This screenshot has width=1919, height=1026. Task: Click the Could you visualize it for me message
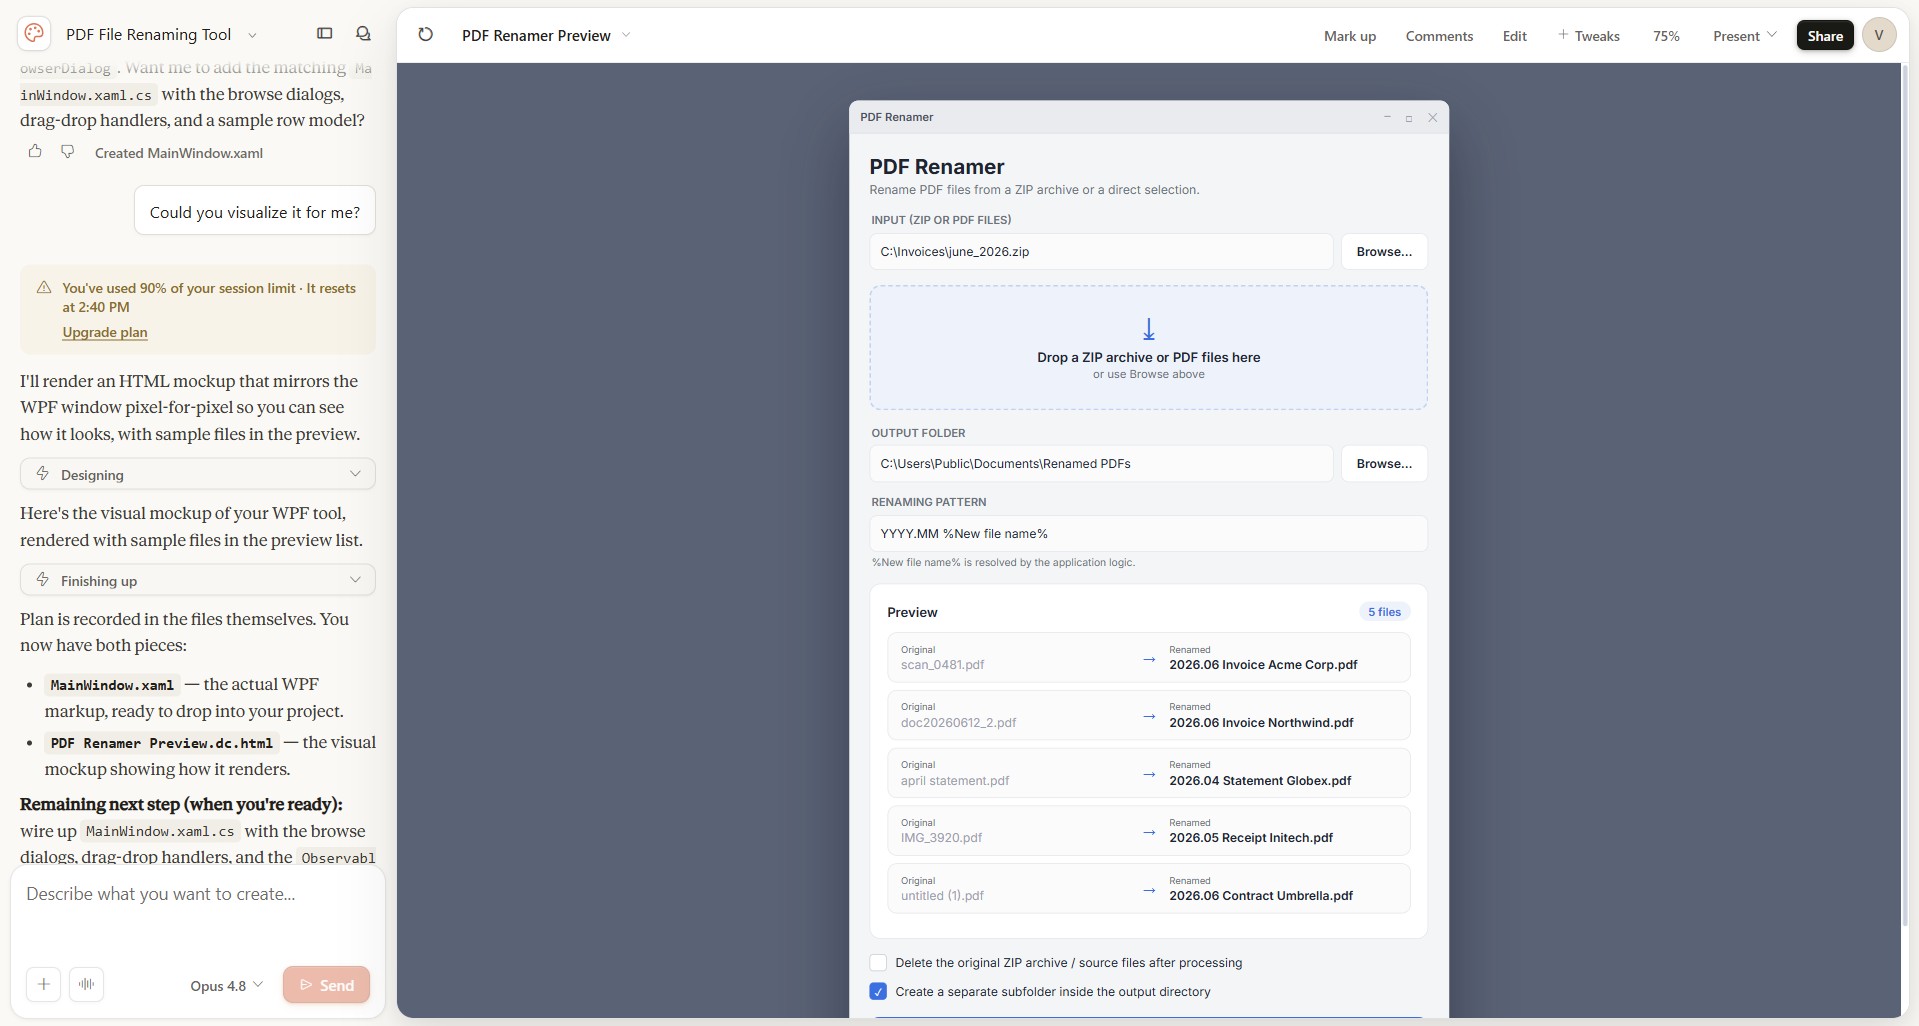[x=255, y=212]
